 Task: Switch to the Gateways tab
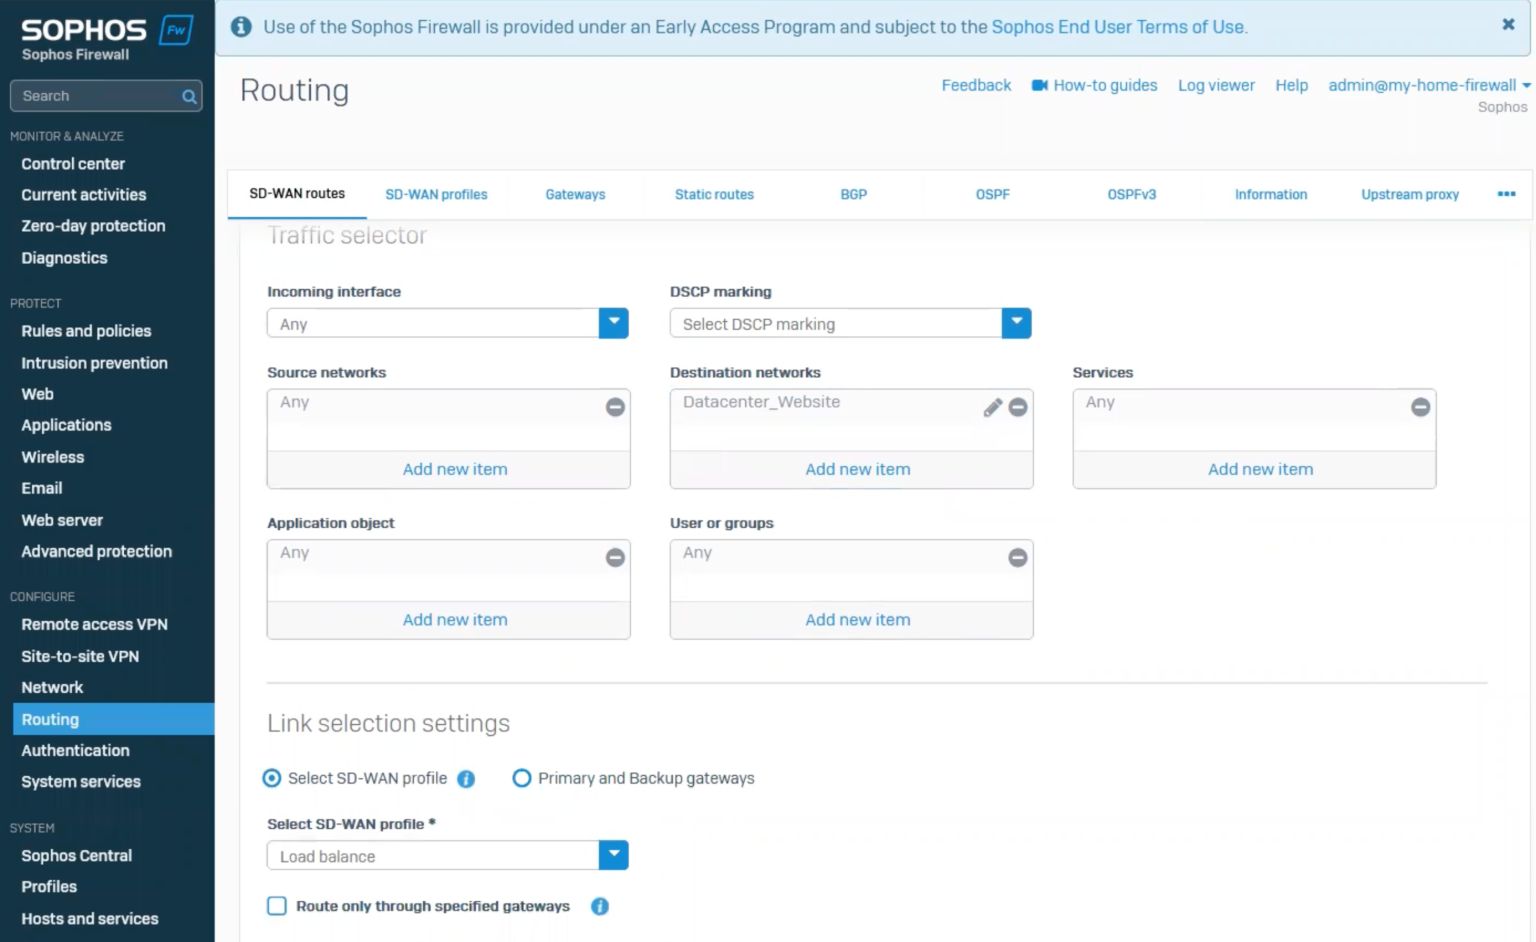click(575, 194)
